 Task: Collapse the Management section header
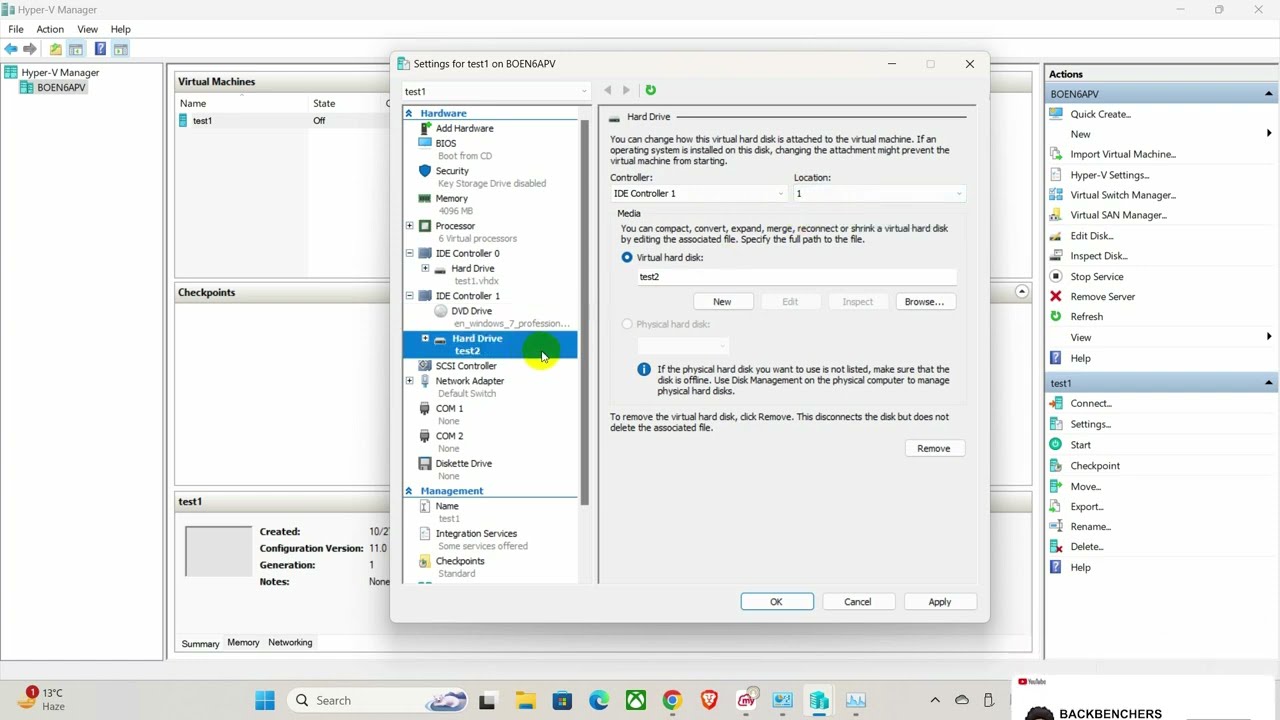(x=409, y=491)
